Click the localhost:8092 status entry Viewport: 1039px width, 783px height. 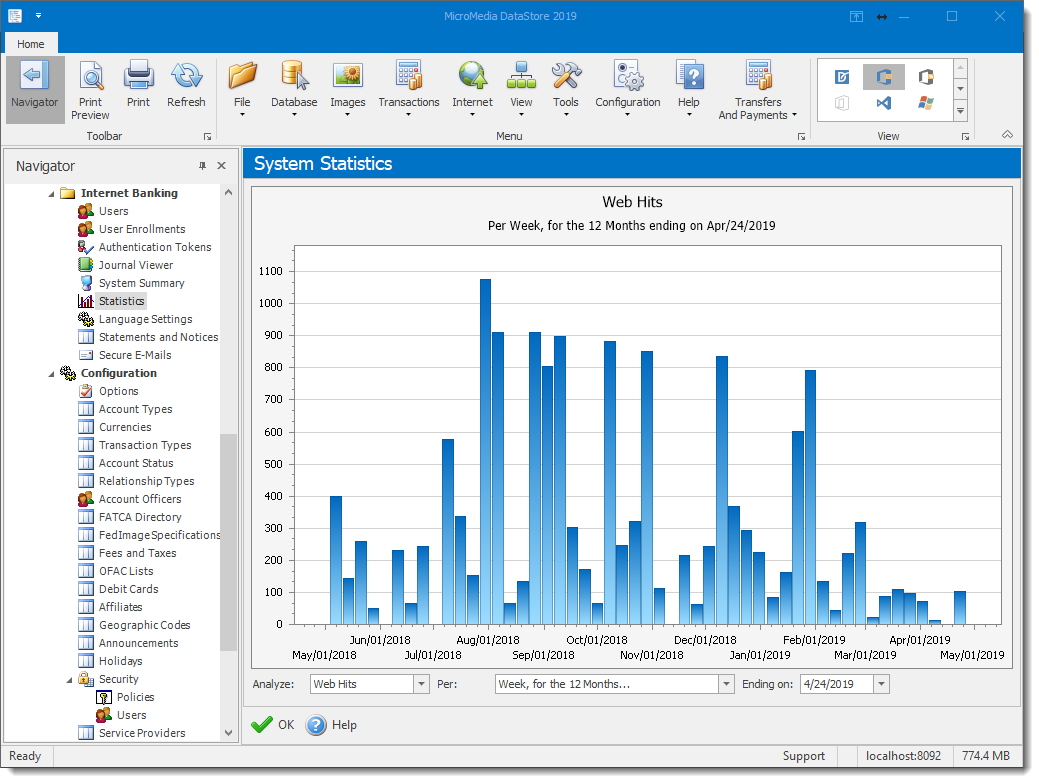click(903, 756)
